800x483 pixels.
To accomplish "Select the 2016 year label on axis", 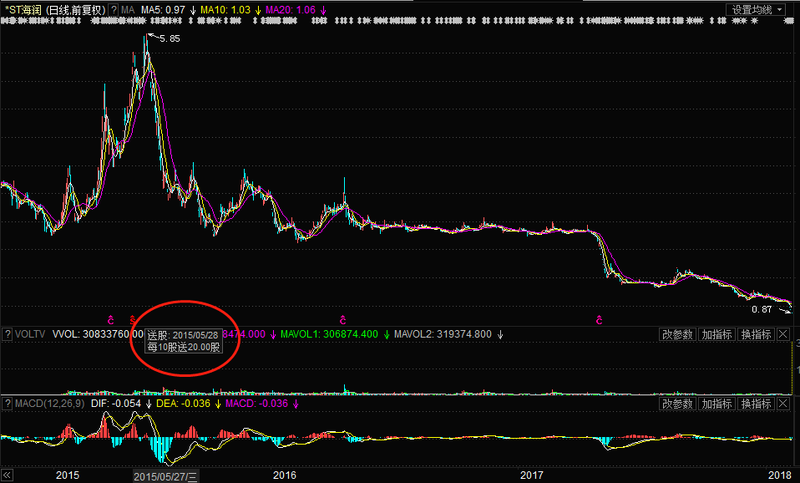I will tap(285, 475).
